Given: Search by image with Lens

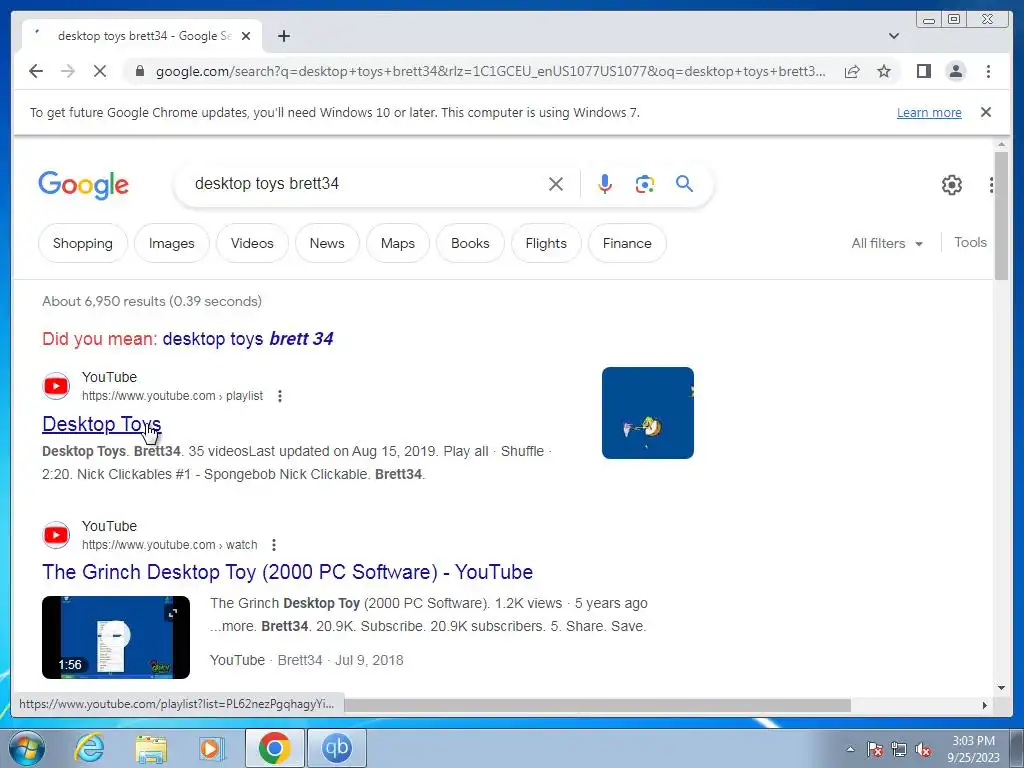Looking at the screenshot, I should pyautogui.click(x=645, y=184).
